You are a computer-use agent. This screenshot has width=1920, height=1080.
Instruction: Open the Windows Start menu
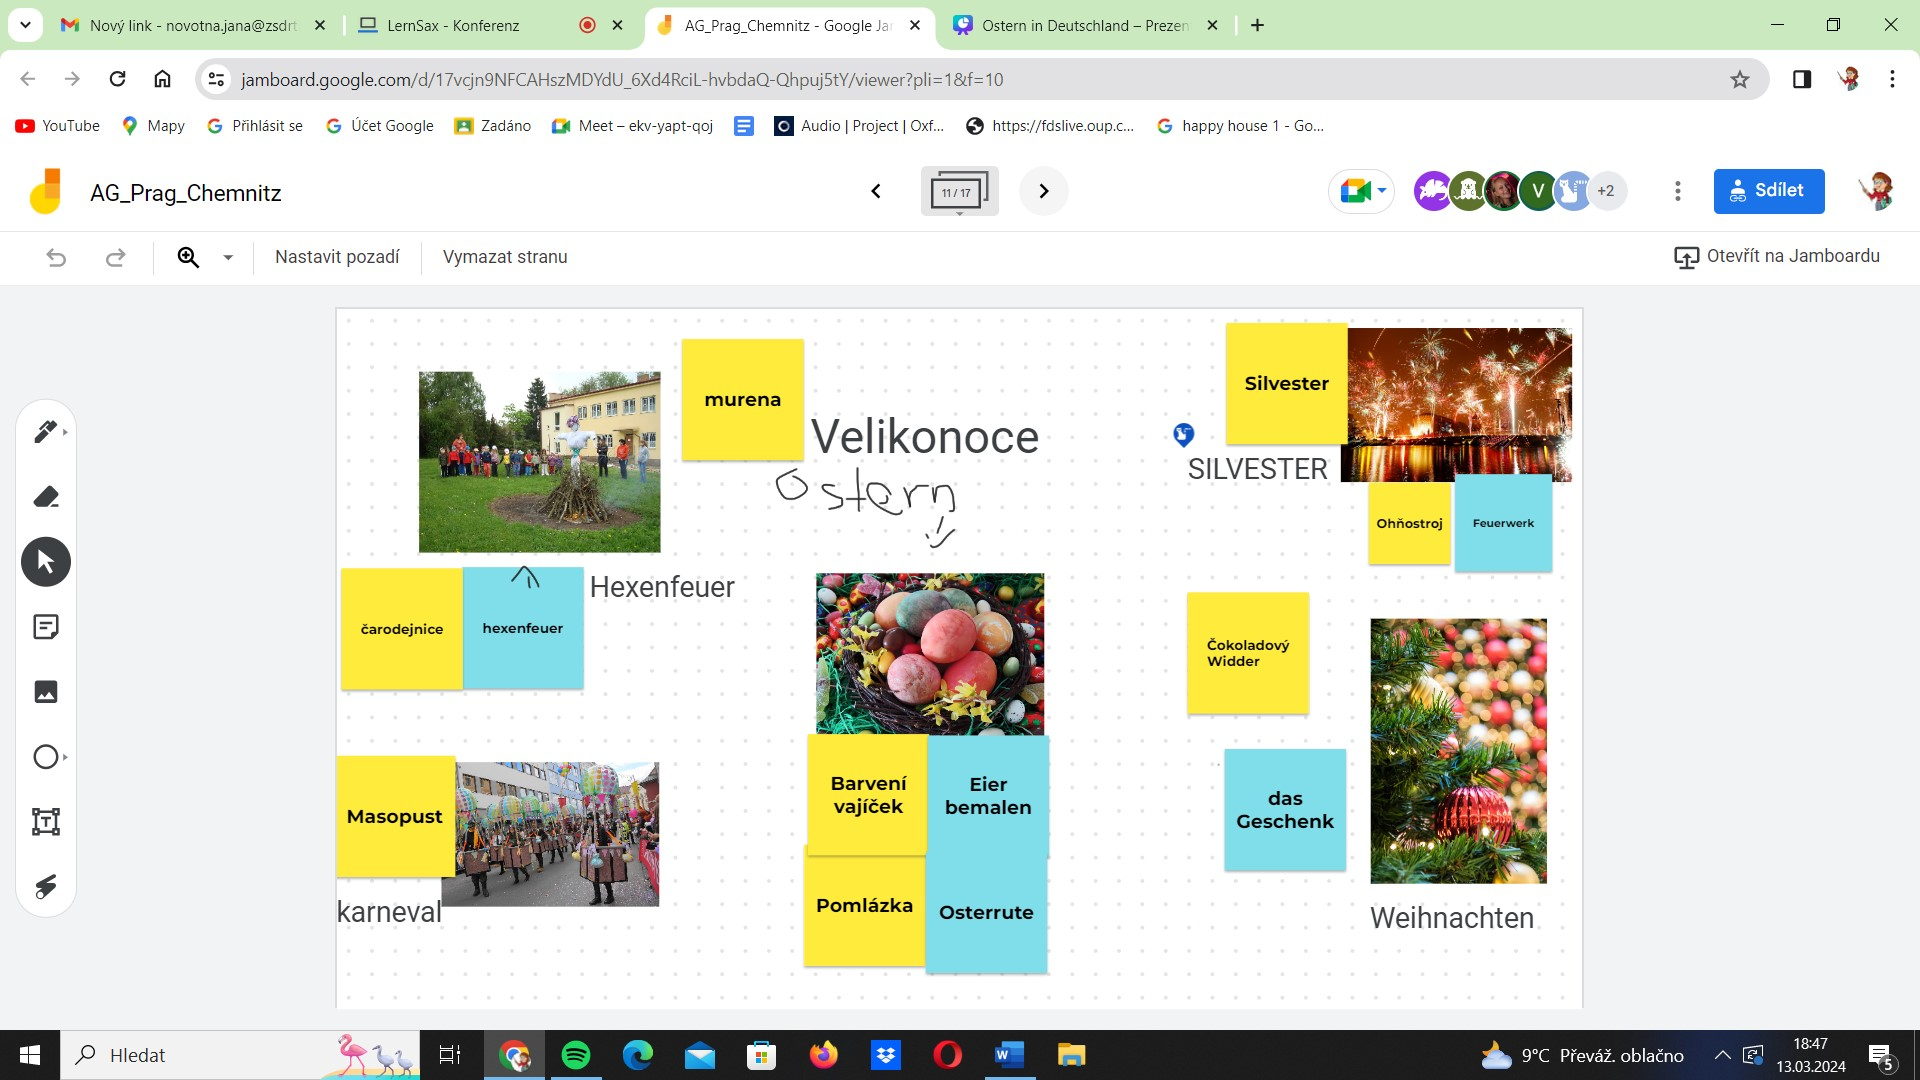[30, 1055]
